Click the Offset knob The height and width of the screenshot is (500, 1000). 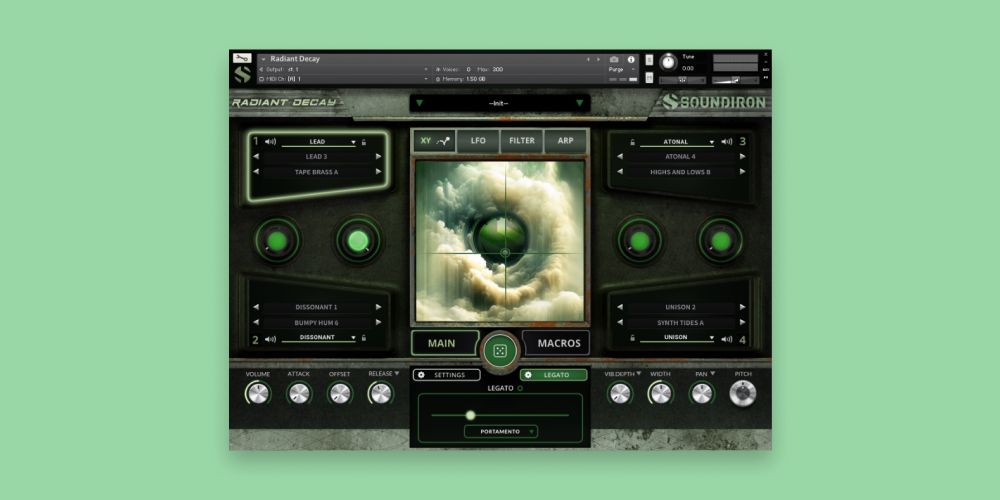[340, 393]
